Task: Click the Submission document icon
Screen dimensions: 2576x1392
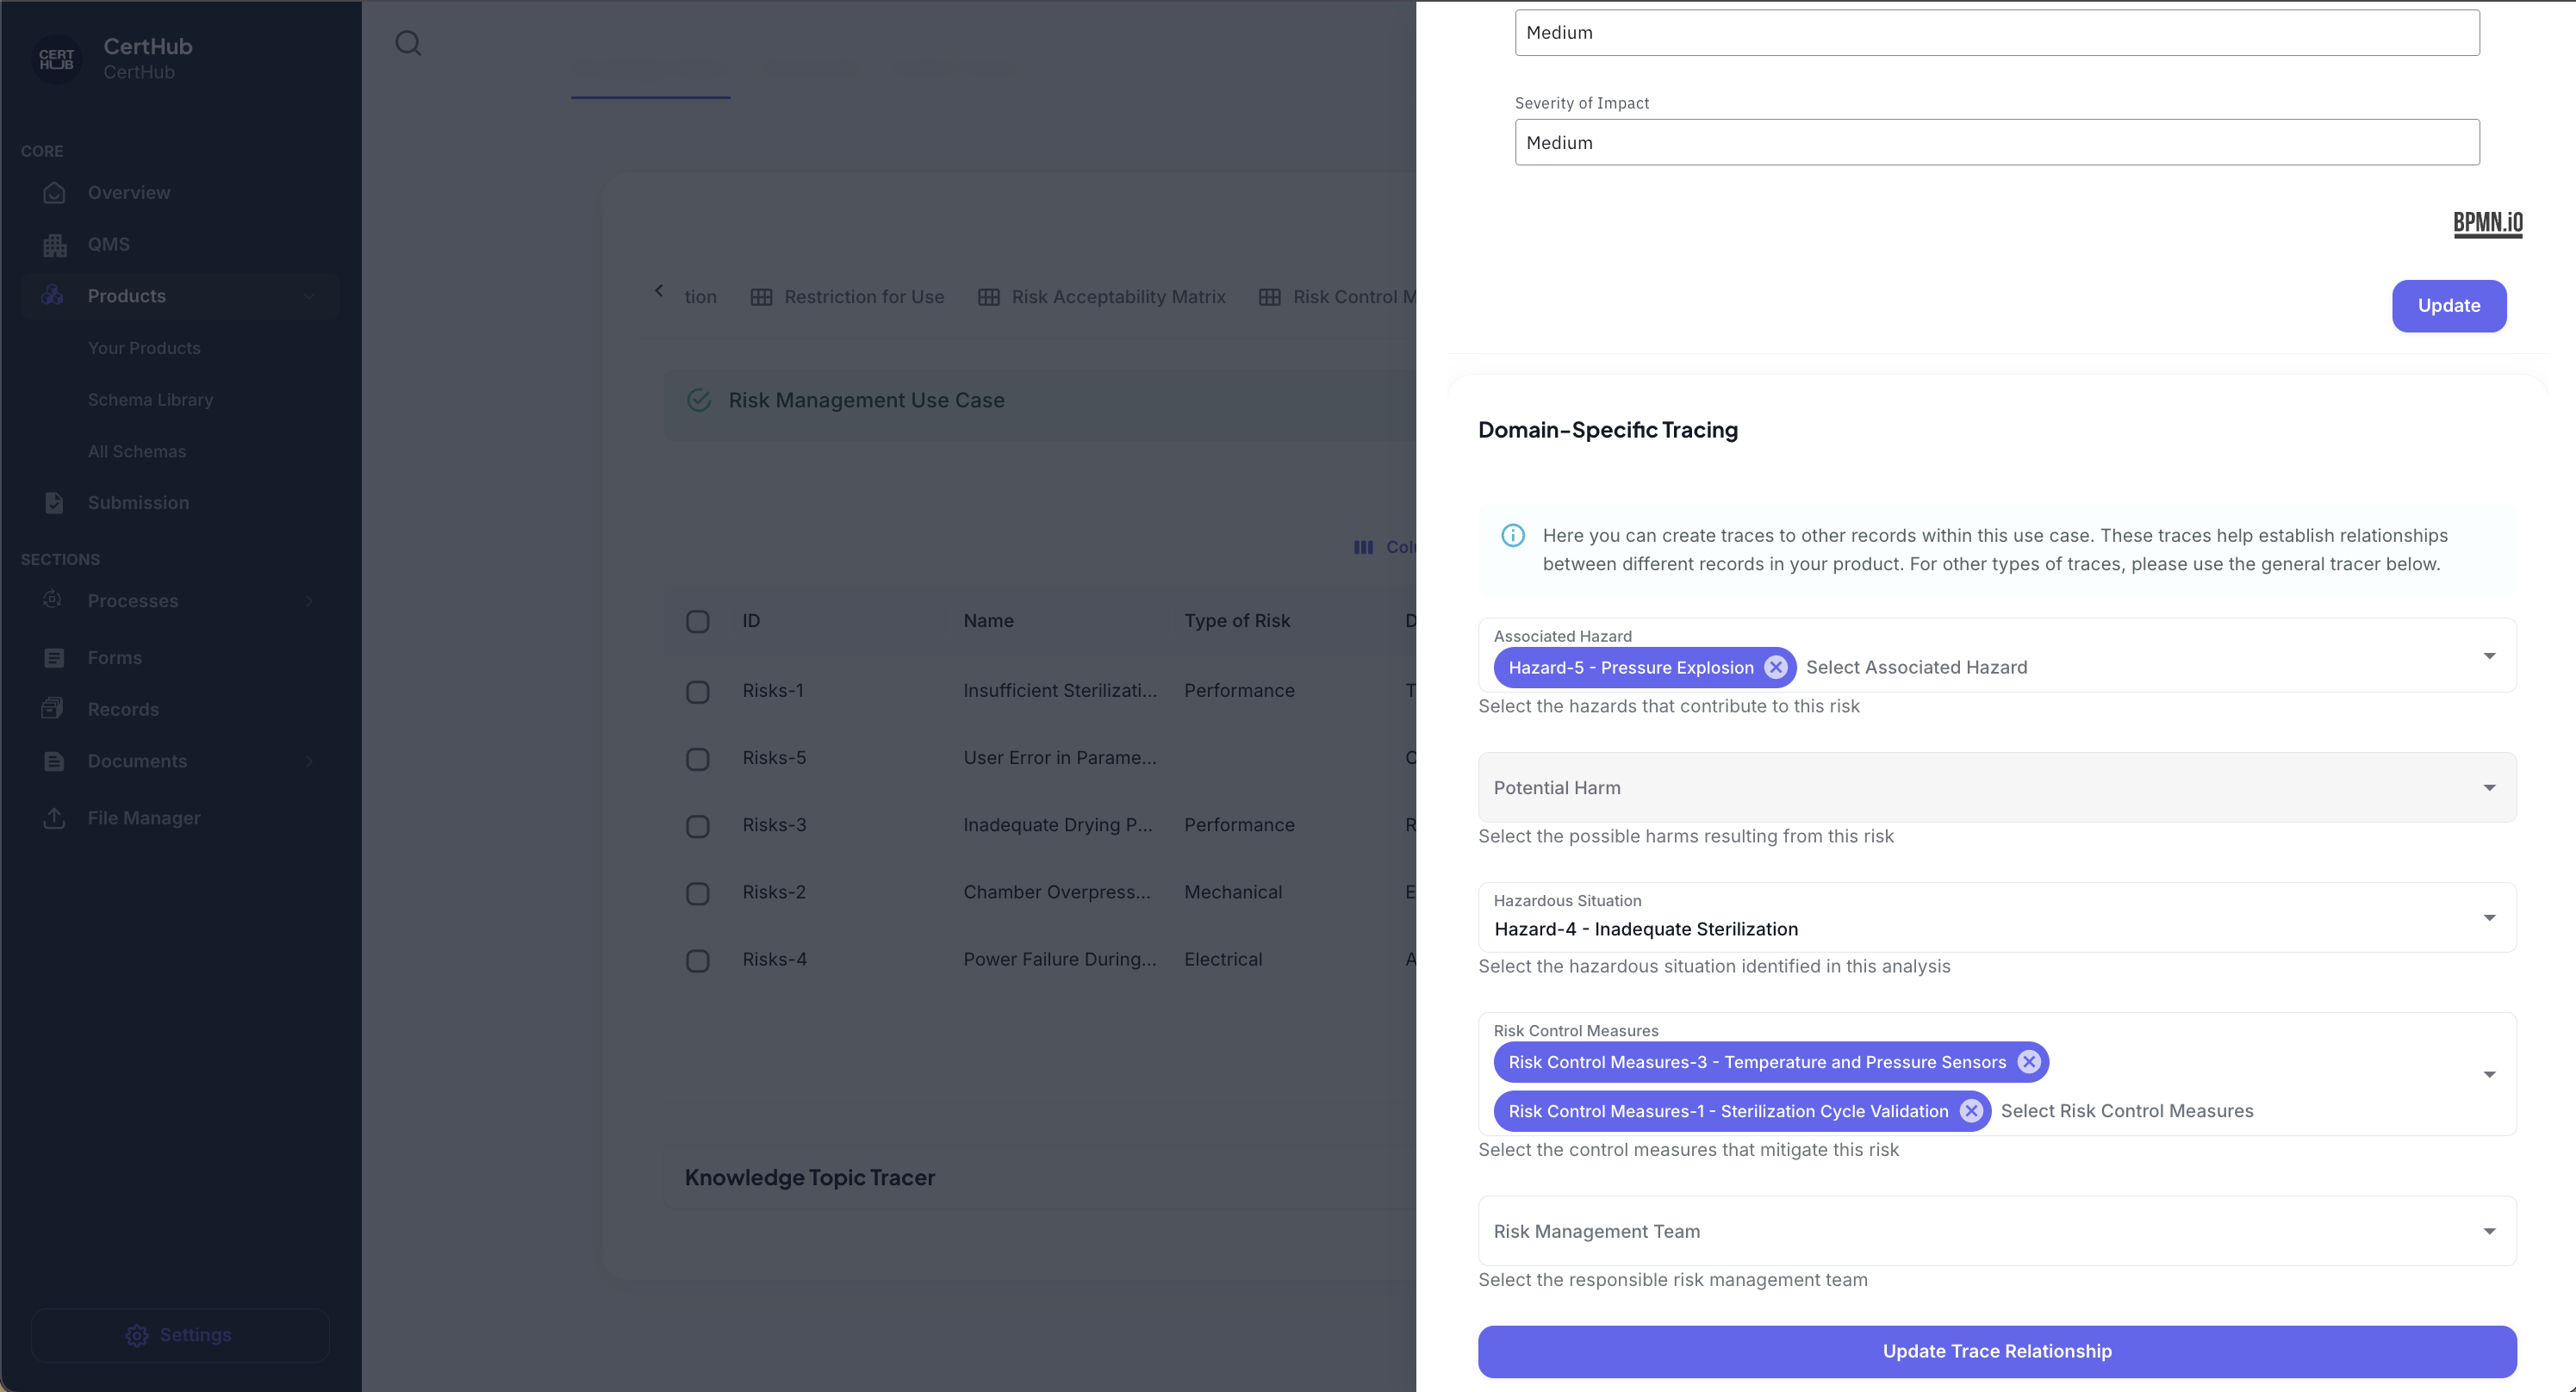Action: tap(54, 503)
